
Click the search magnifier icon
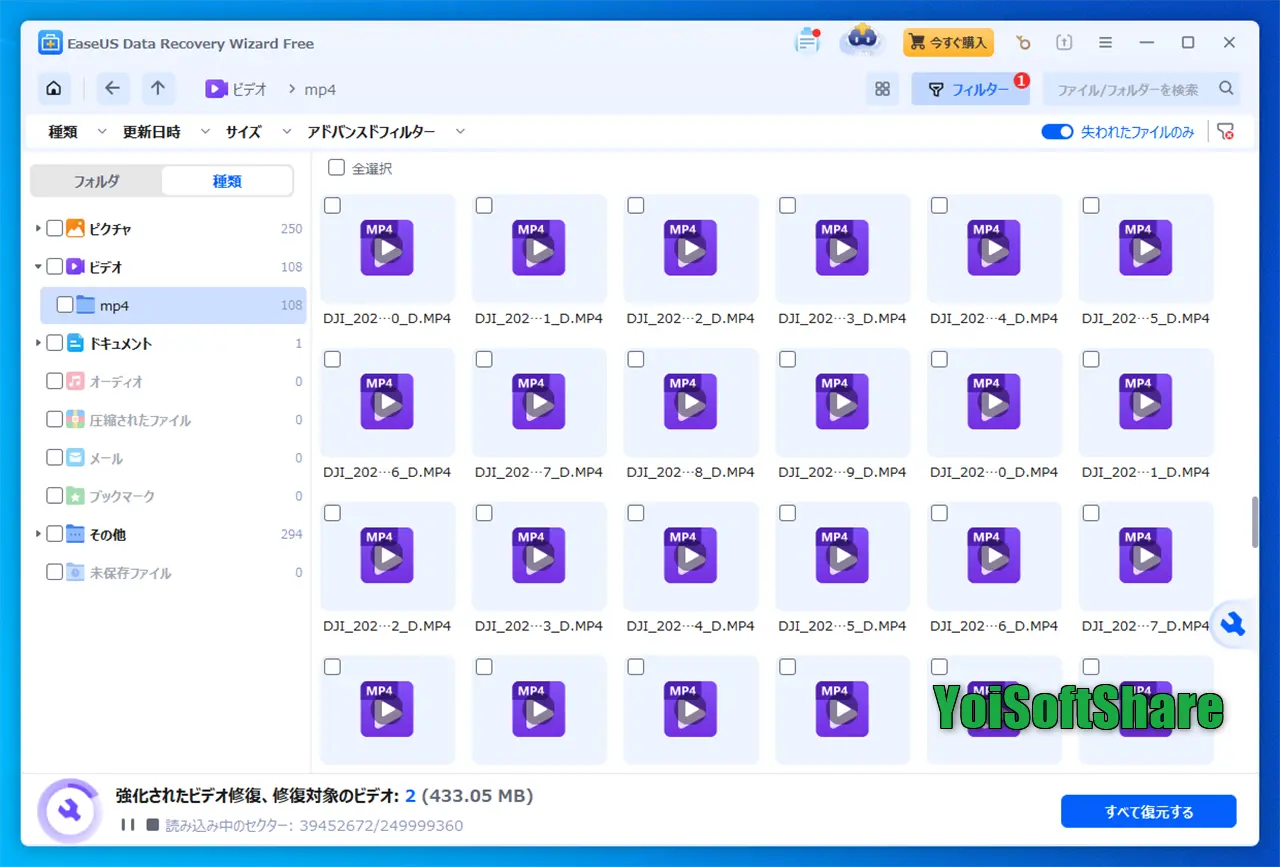coord(1226,89)
